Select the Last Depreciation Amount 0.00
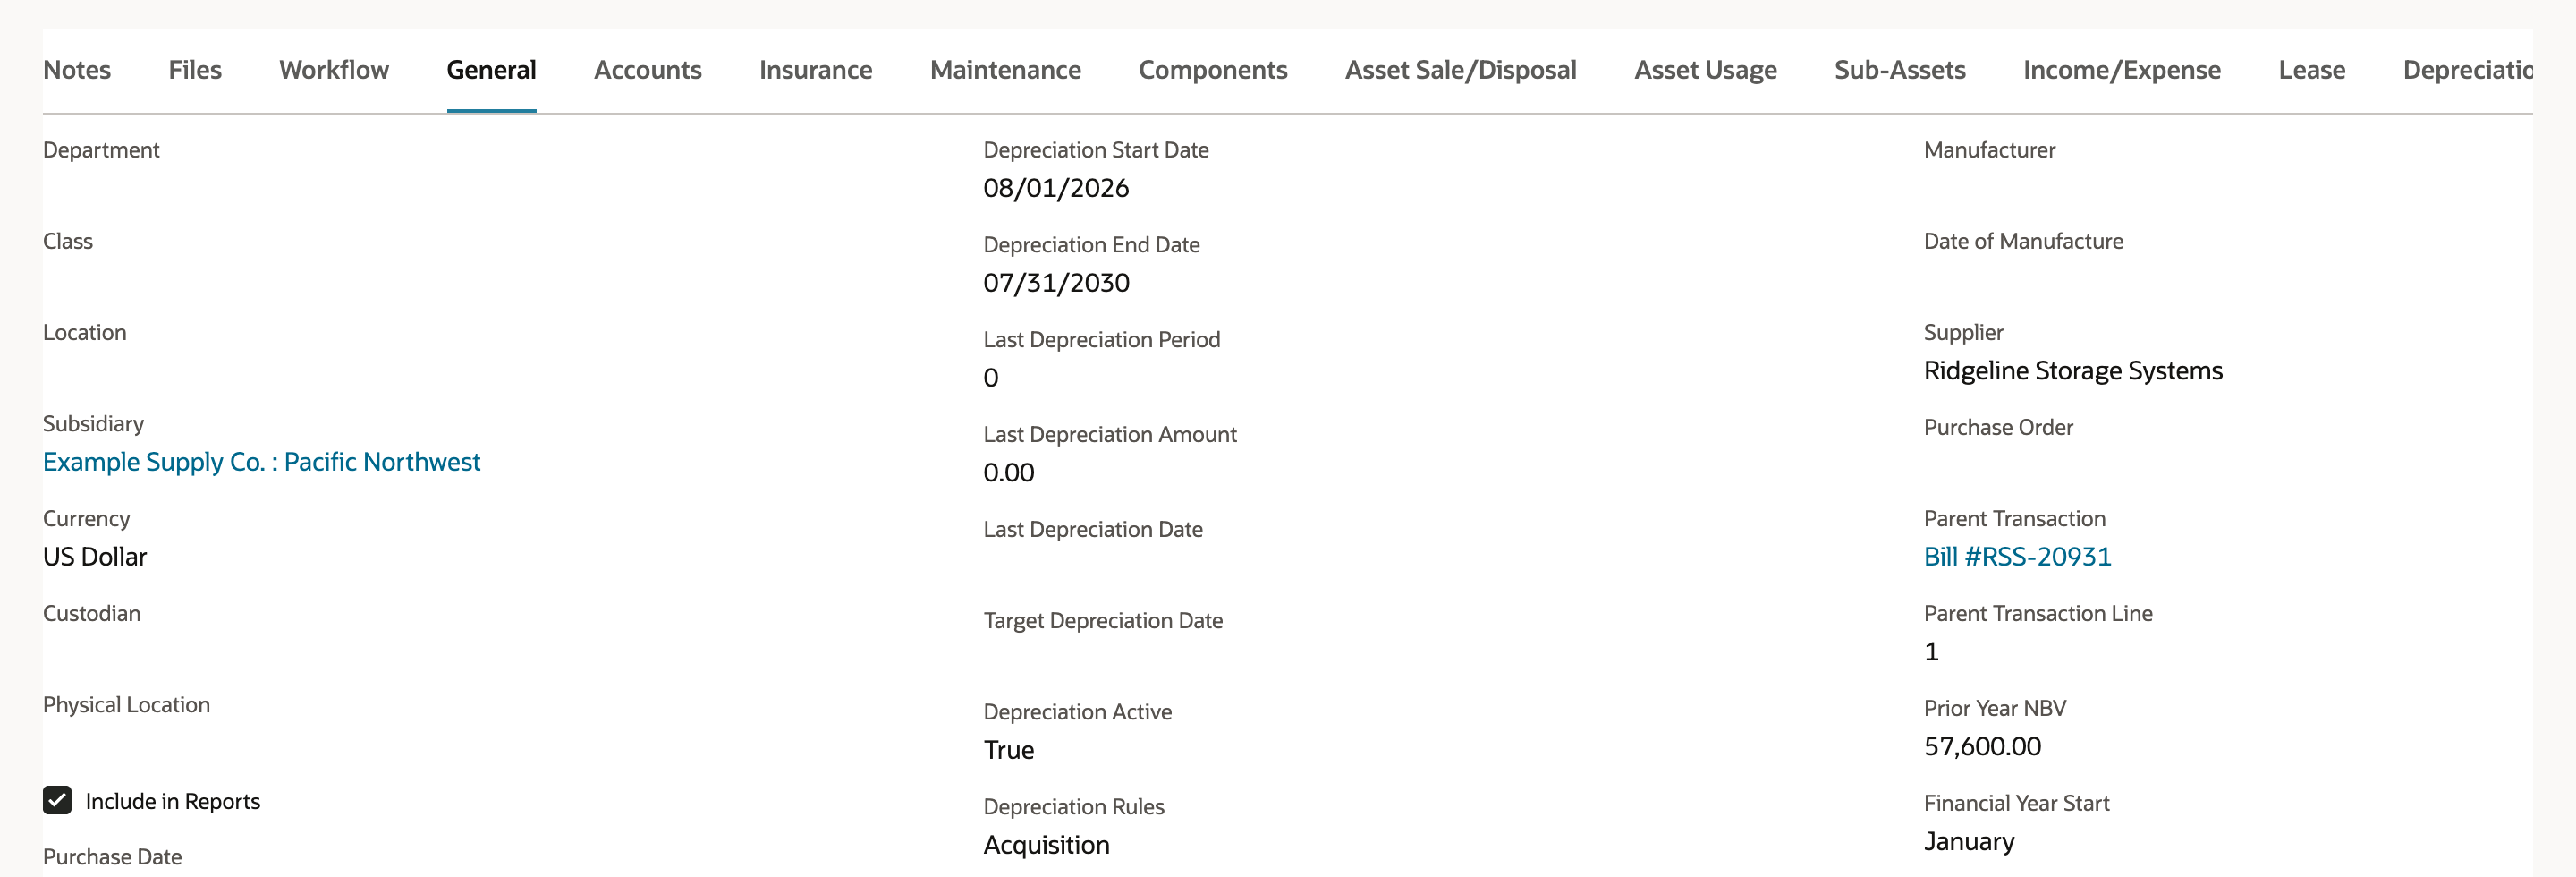Image resolution: width=2576 pixels, height=877 pixels. coord(1009,473)
